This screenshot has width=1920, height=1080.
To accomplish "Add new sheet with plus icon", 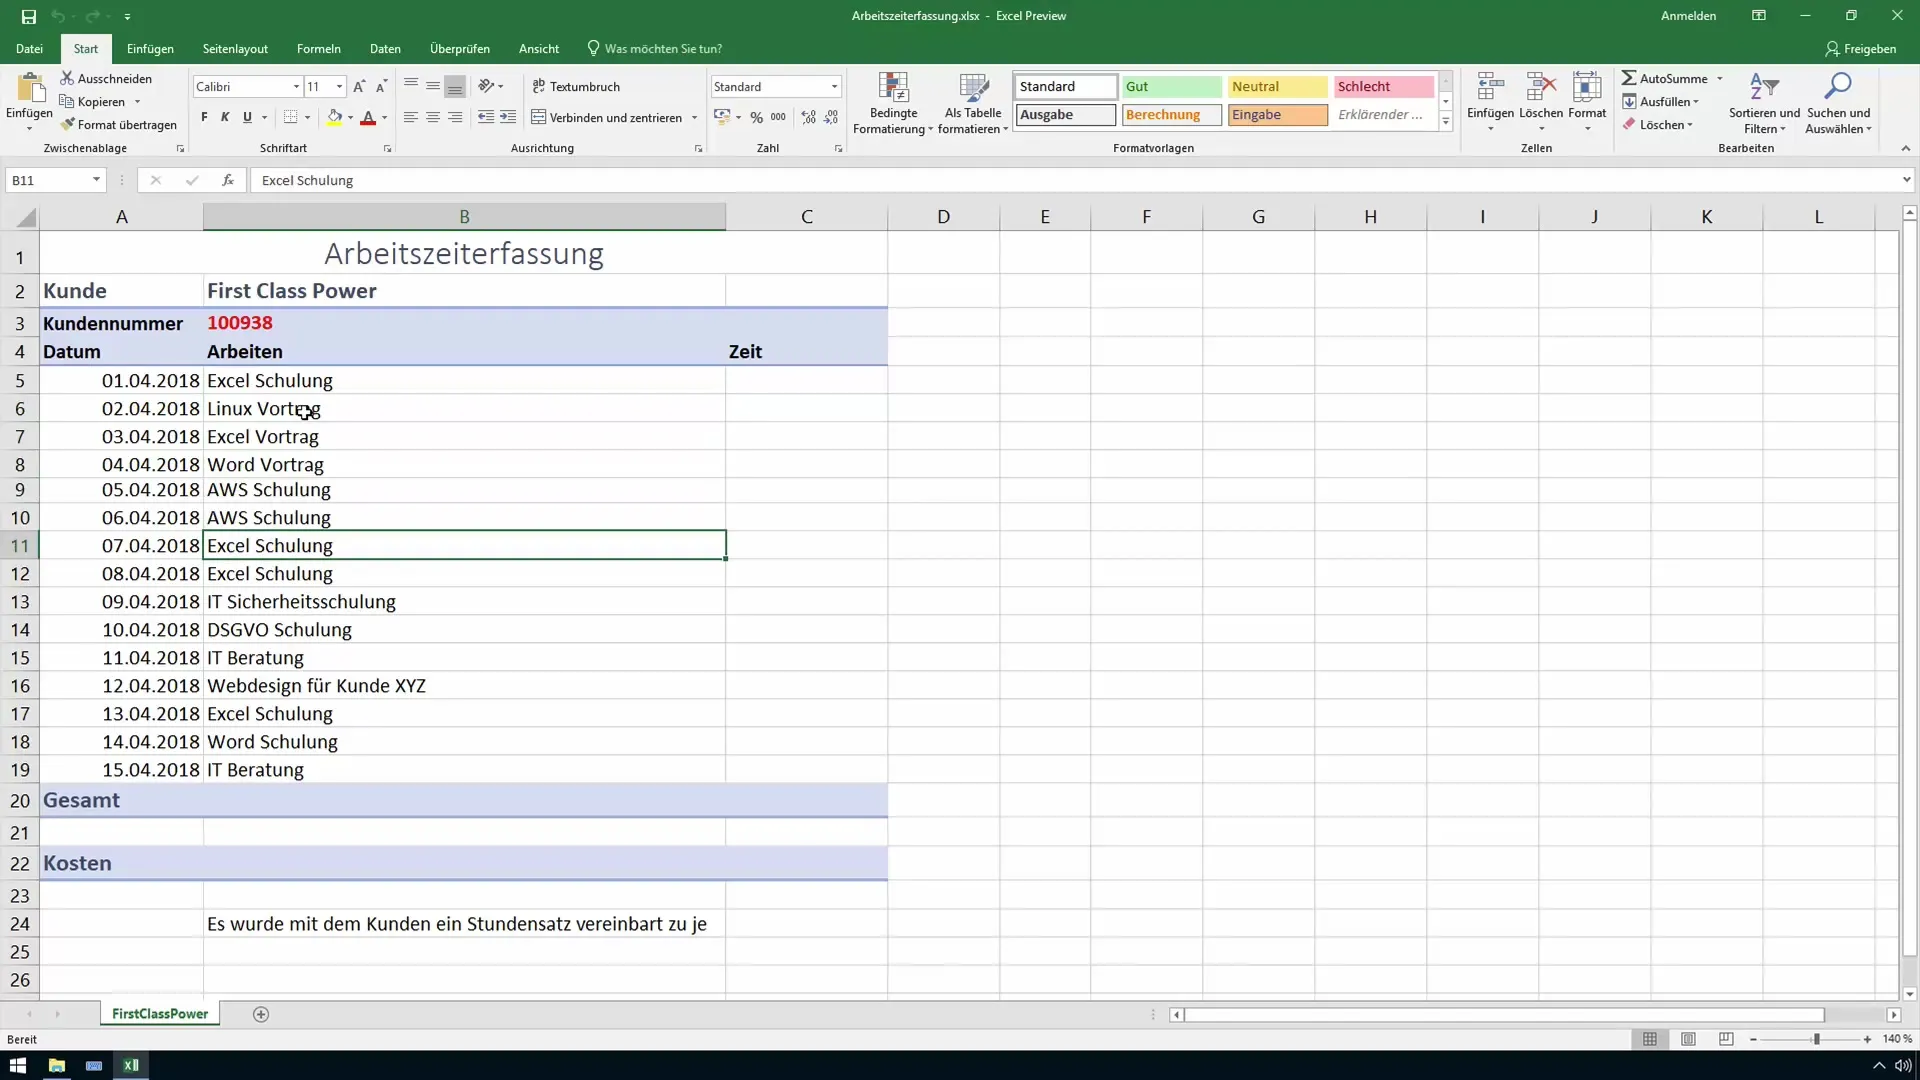I will point(261,1014).
